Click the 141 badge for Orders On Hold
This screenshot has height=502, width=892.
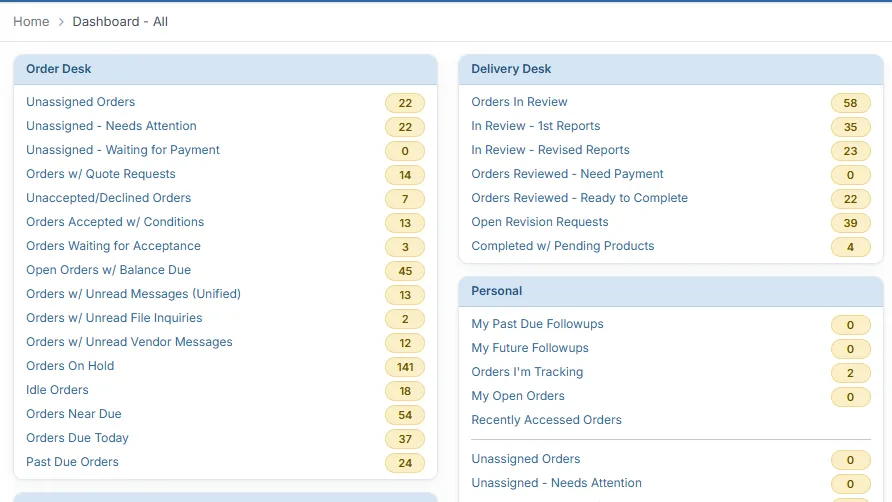405,367
